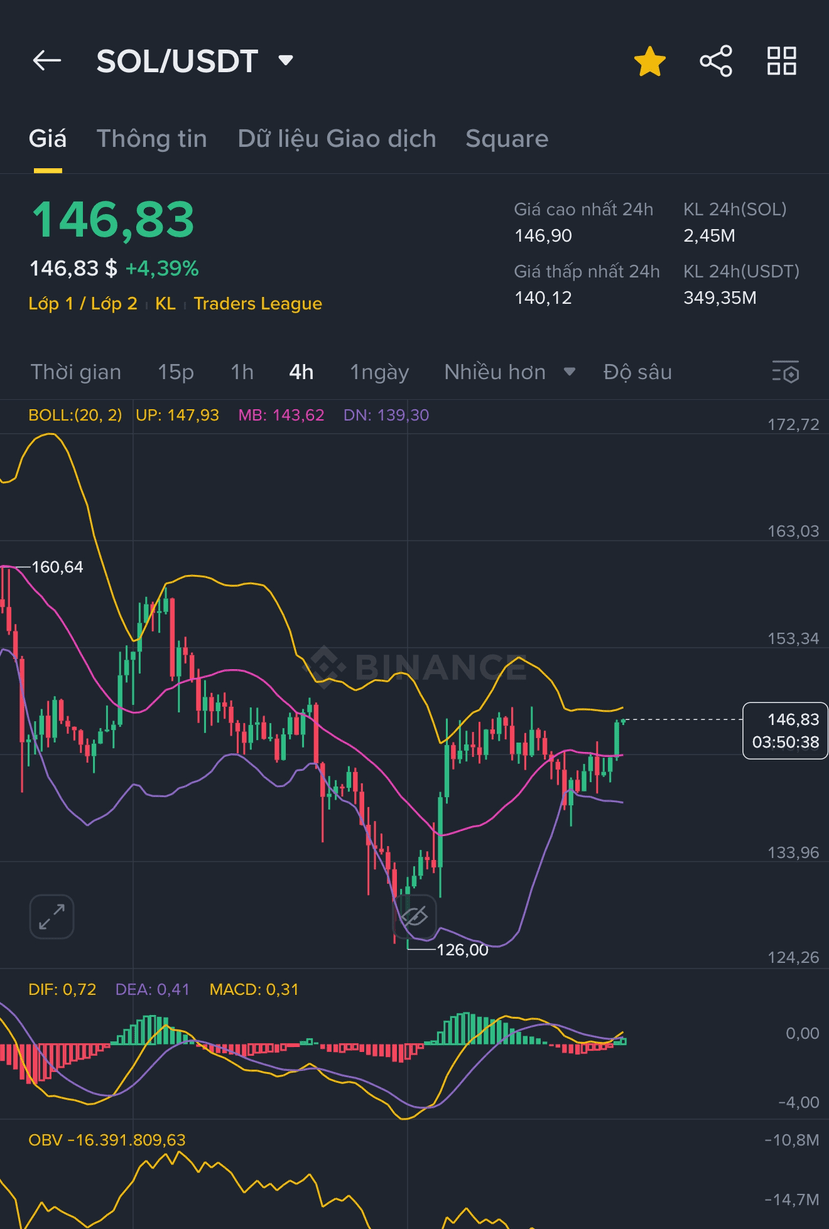
Task: Tap the DN: 139,30 band value
Action: 386,415
